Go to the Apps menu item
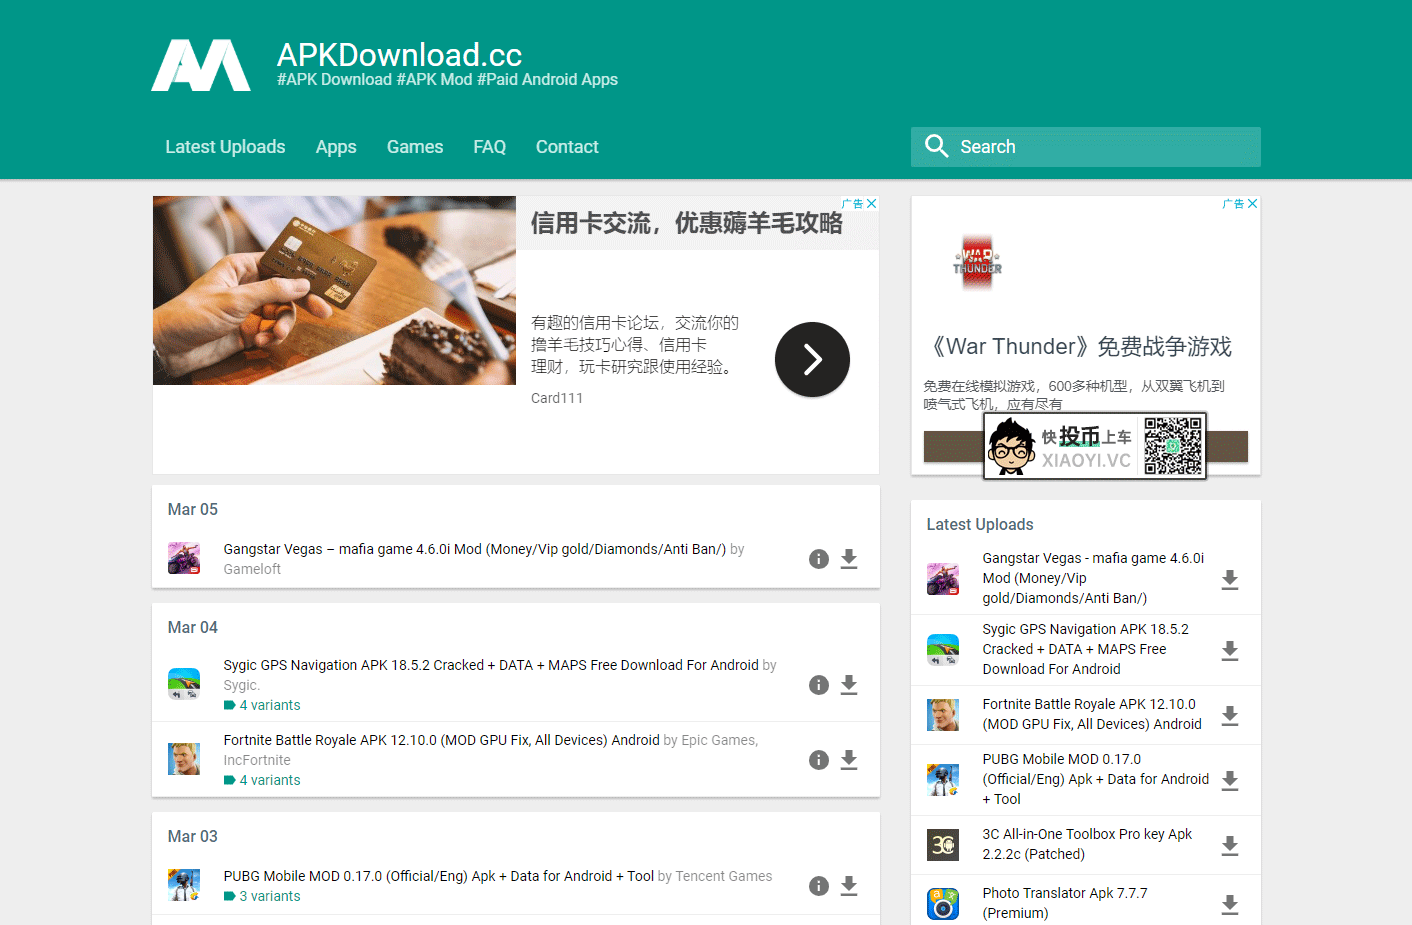Viewport: 1412px width, 925px height. pos(336,147)
